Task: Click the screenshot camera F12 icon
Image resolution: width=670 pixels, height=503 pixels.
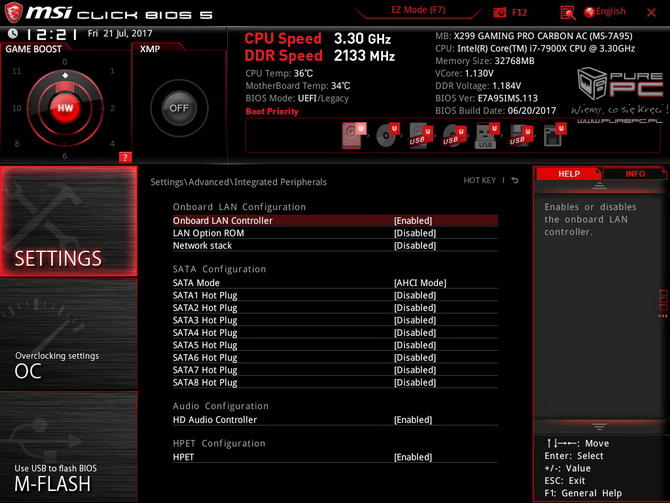Action: (500, 12)
